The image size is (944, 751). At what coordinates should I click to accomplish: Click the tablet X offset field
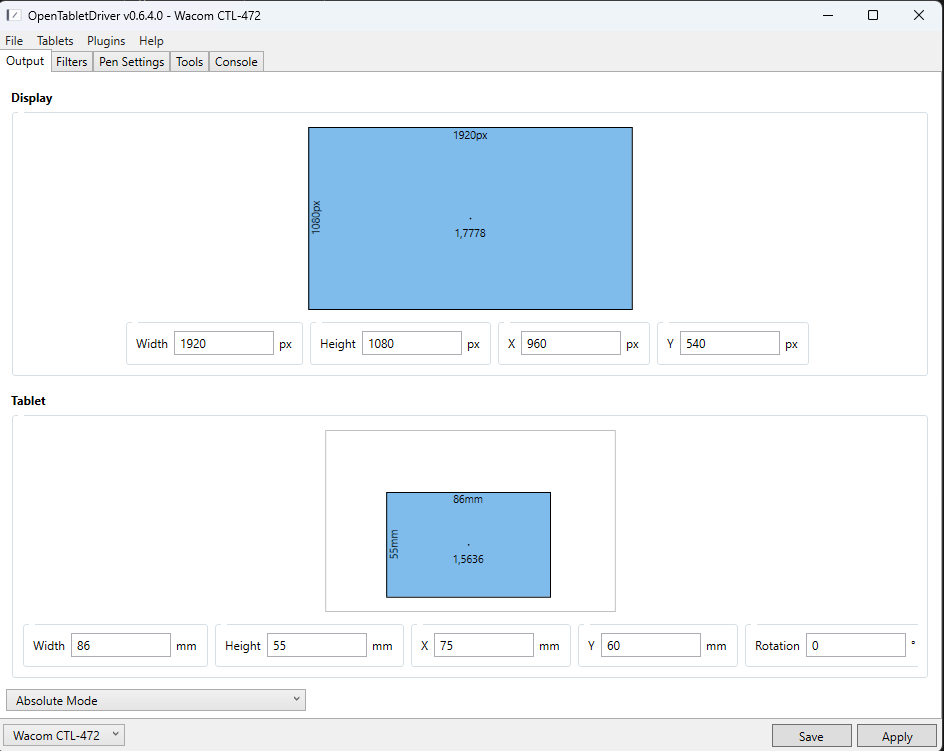coord(483,646)
